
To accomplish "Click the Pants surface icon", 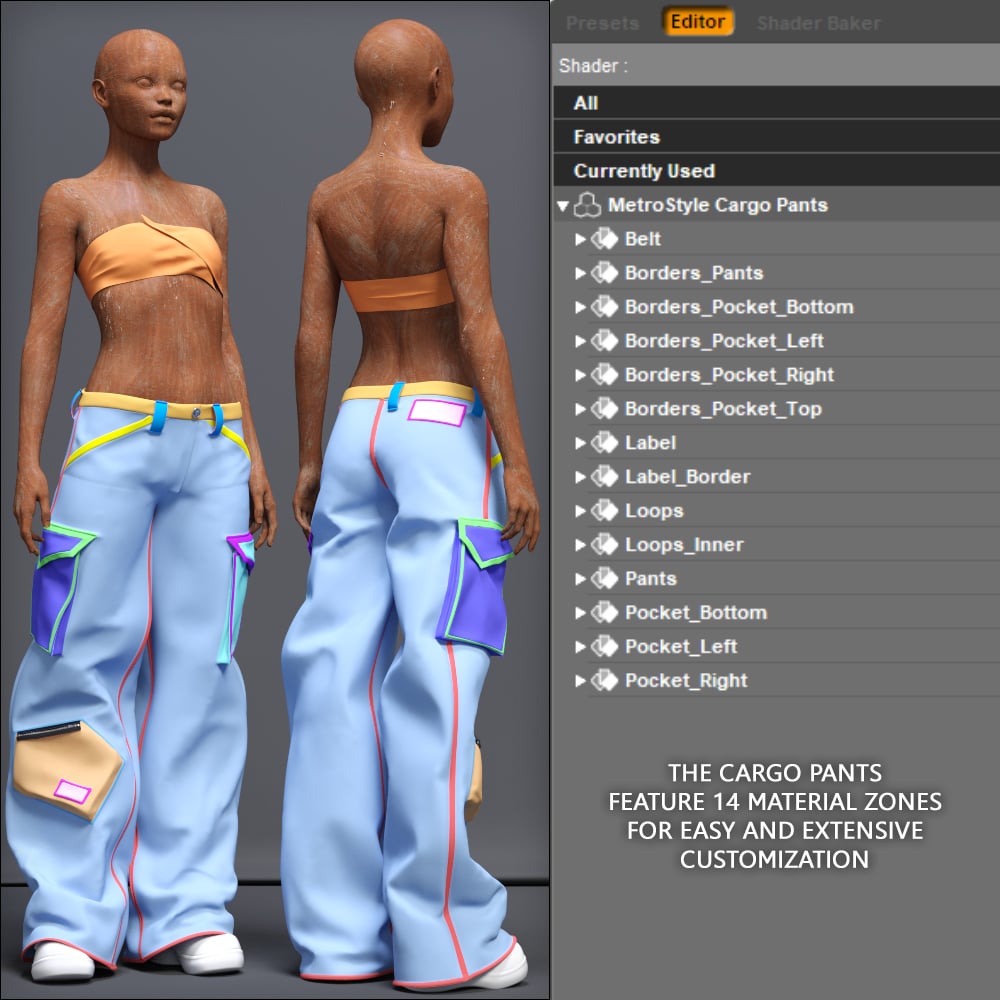I will (x=605, y=578).
